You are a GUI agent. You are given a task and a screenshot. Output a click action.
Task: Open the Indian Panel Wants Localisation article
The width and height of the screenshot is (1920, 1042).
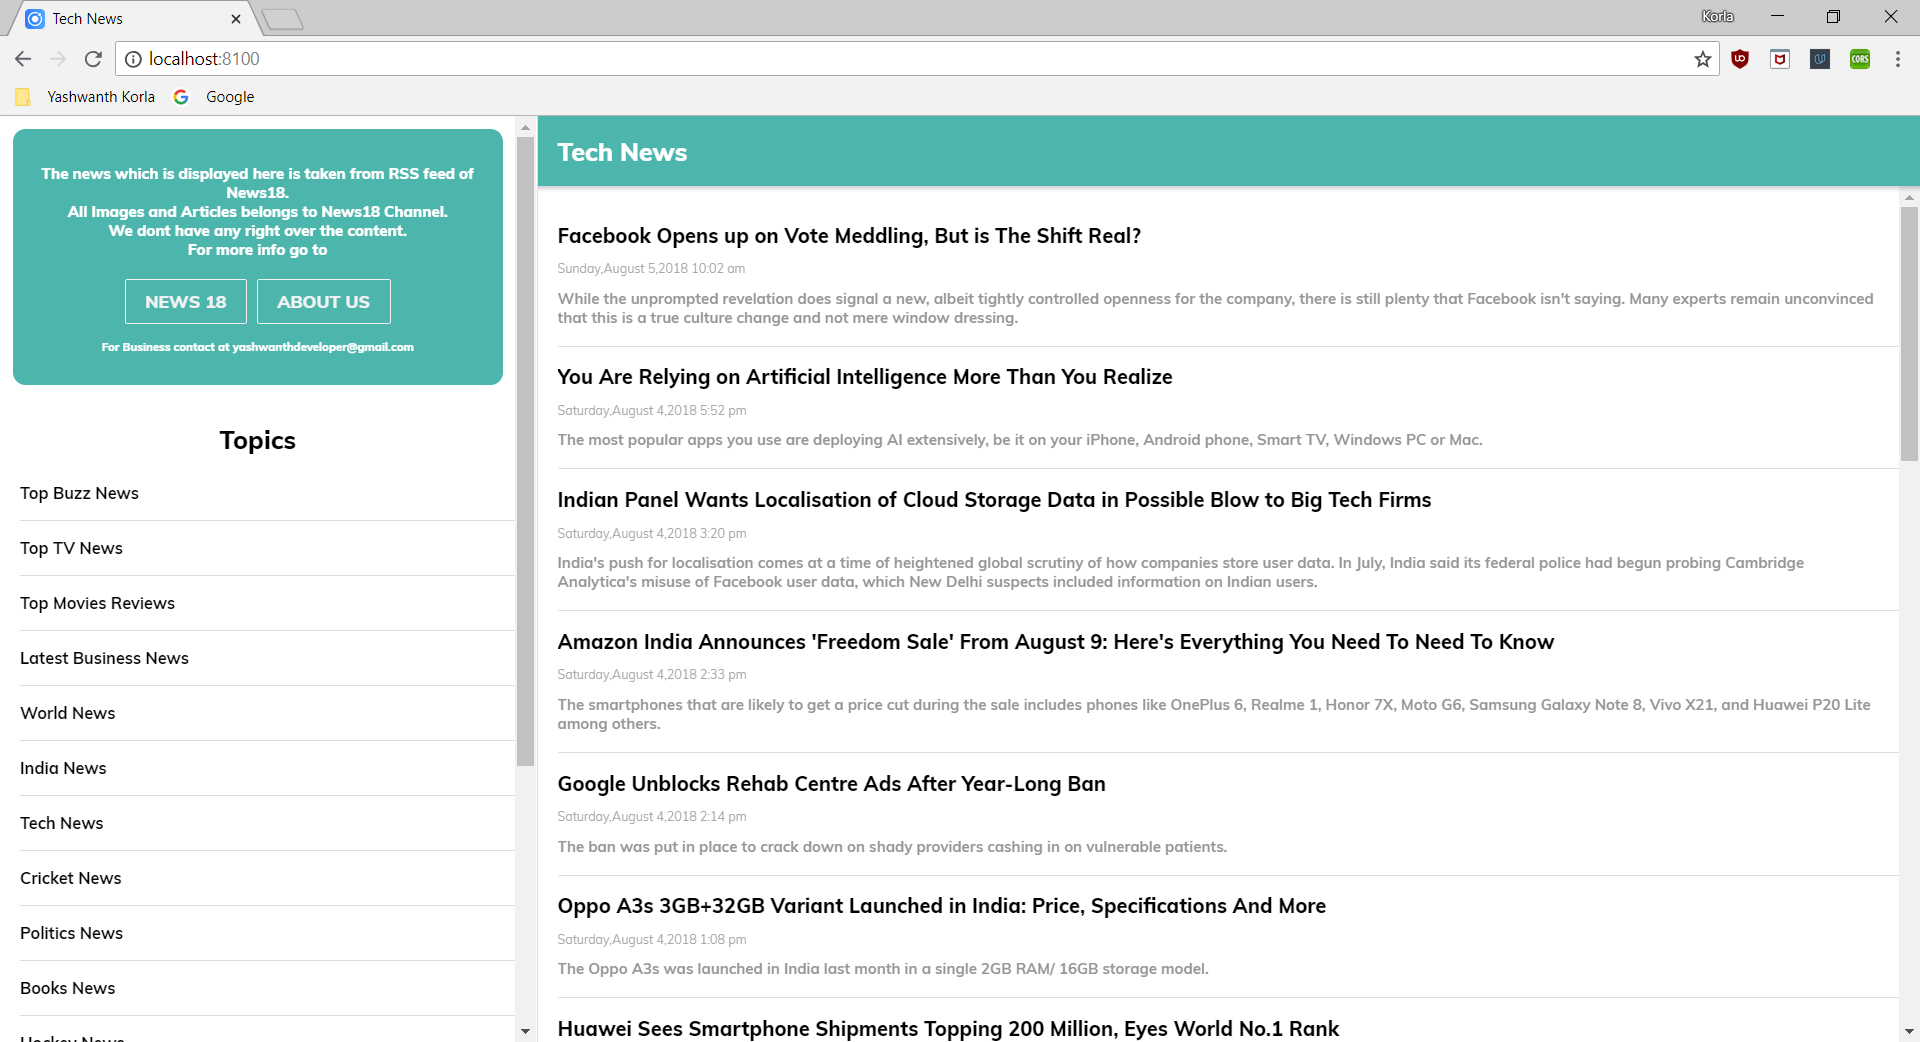(x=994, y=500)
